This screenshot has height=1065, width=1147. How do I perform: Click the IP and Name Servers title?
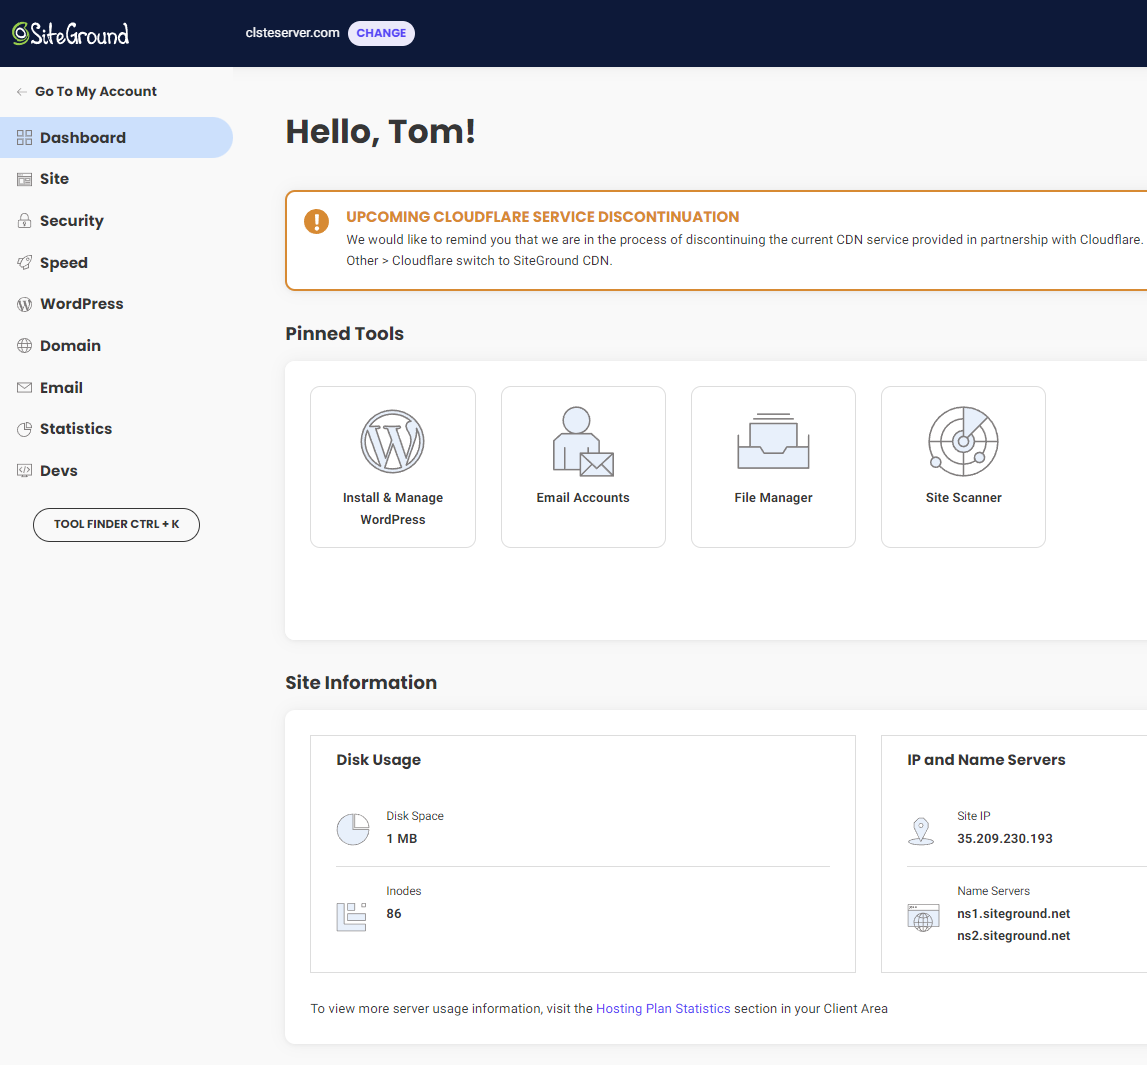point(986,760)
